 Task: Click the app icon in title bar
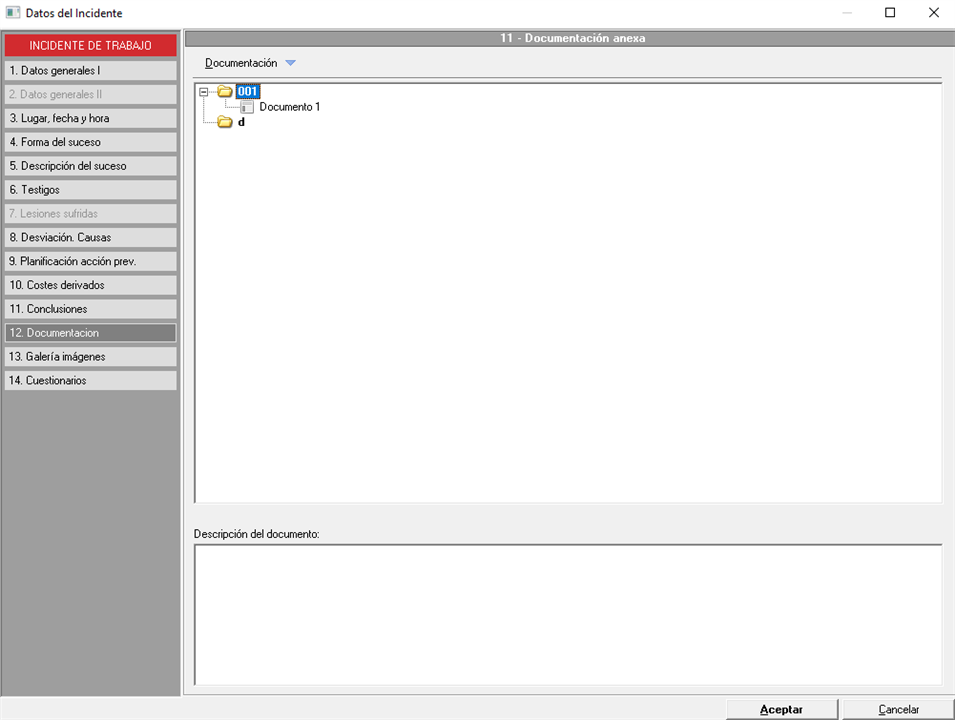[13, 13]
